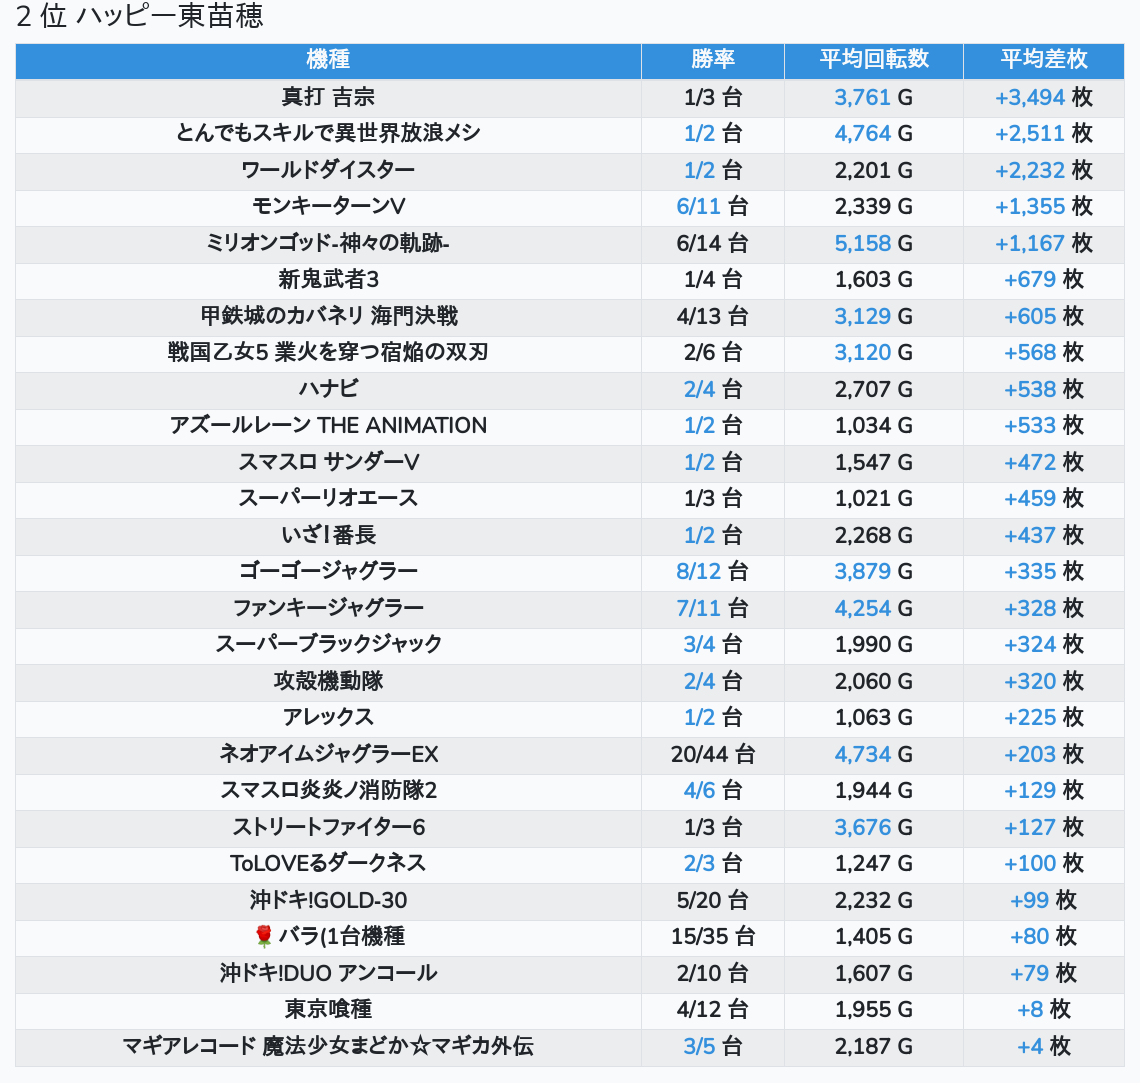Screen dimensions: 1140x1083
Task: Click the 勝率 column header
Action: (712, 59)
